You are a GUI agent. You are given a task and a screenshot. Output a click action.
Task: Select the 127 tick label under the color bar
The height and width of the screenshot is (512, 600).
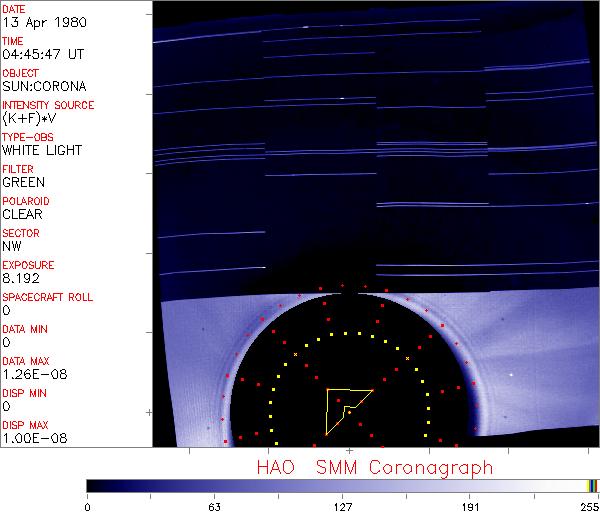point(343,504)
